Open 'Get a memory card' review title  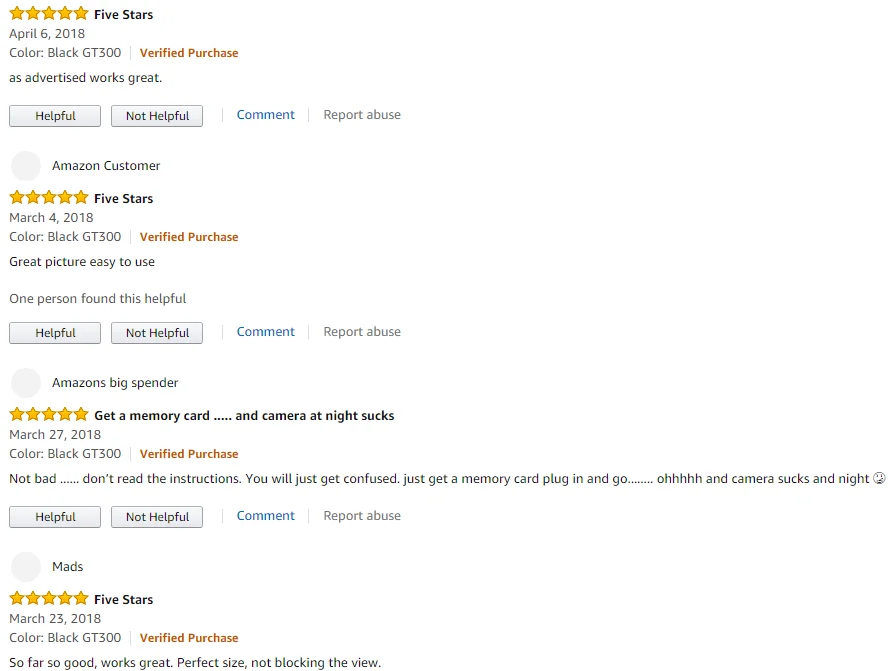tap(244, 415)
